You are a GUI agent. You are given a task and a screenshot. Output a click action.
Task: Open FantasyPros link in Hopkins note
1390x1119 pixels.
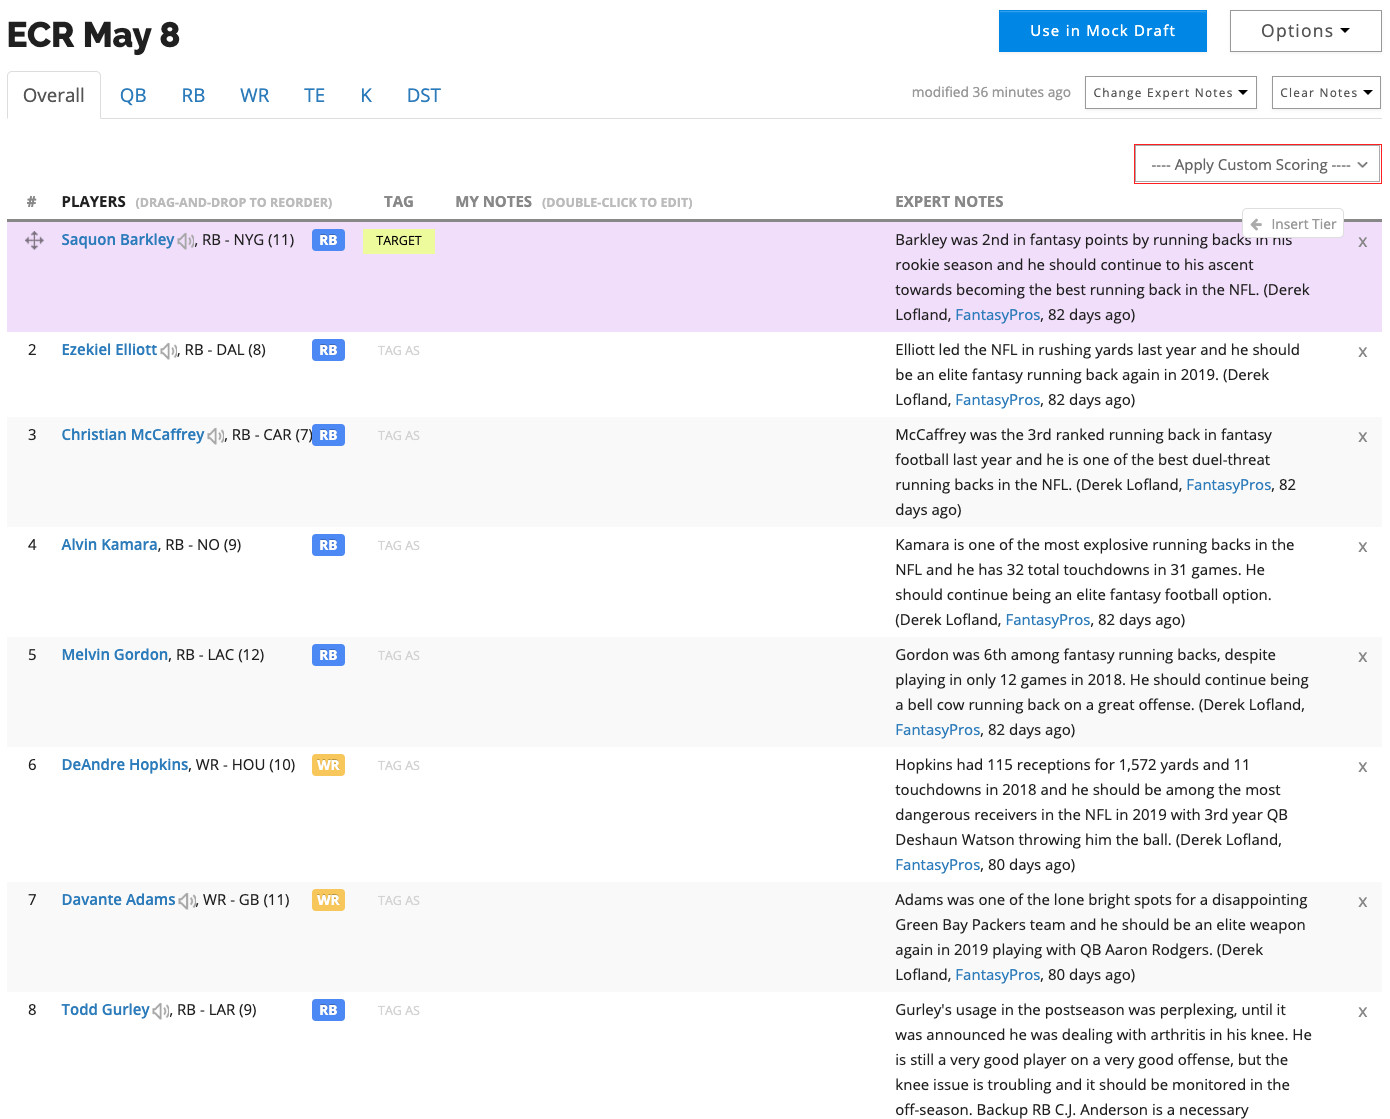pyautogui.click(x=938, y=865)
